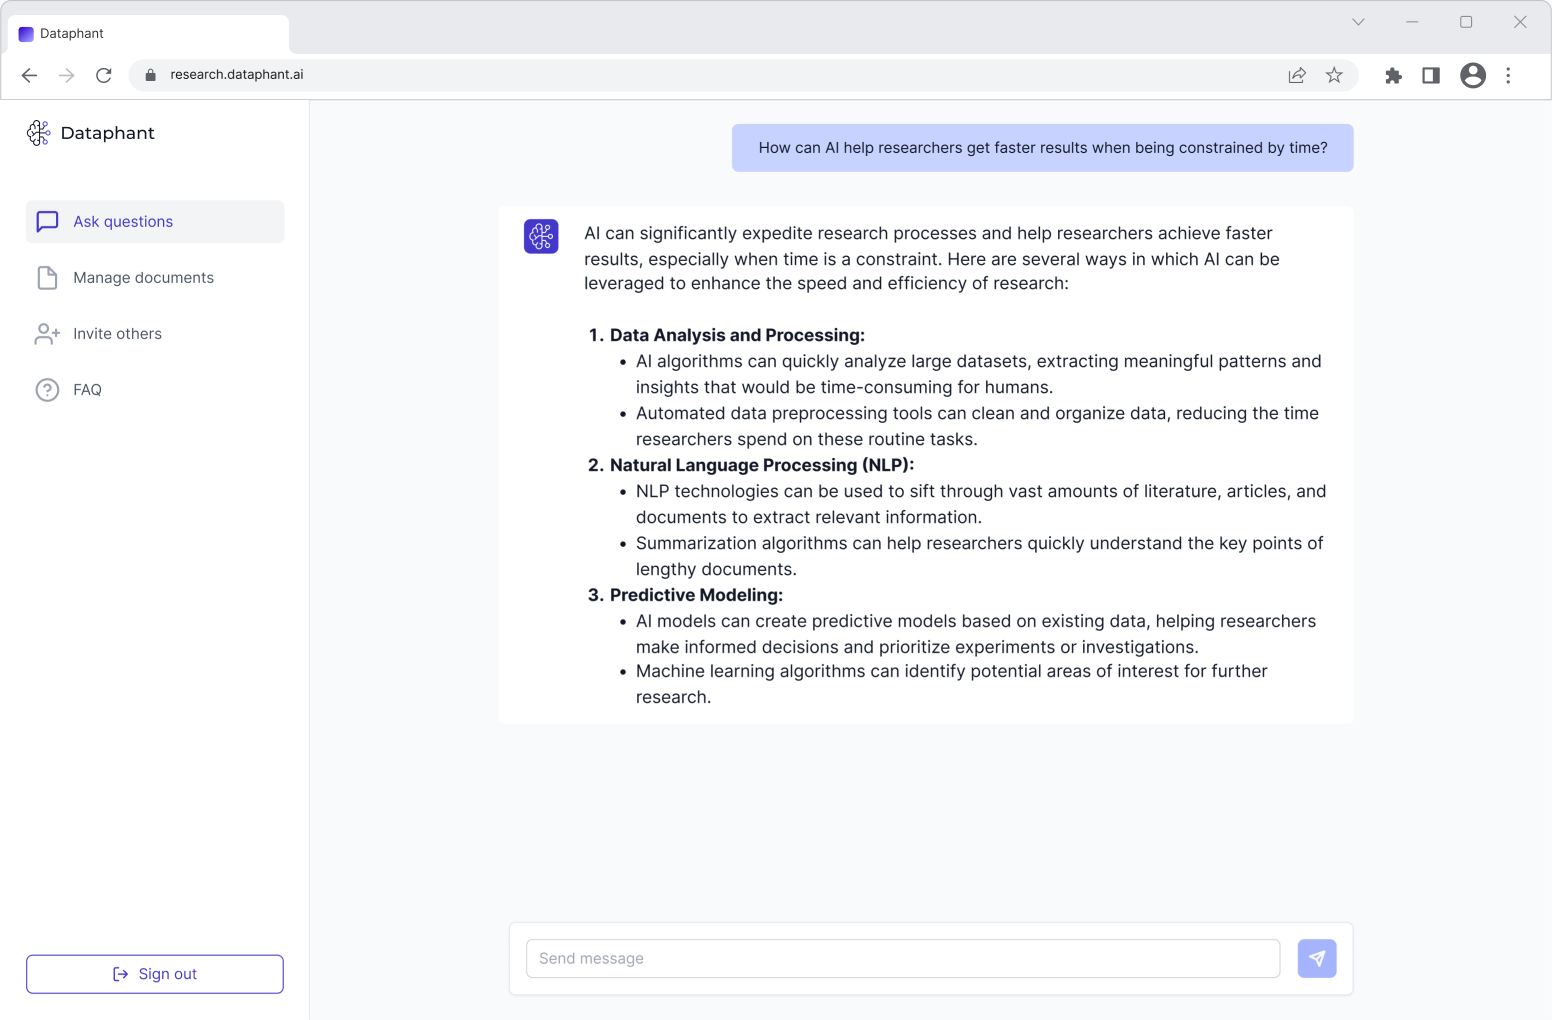Click the Invite others person icon
1552x1020 pixels.
point(47,333)
